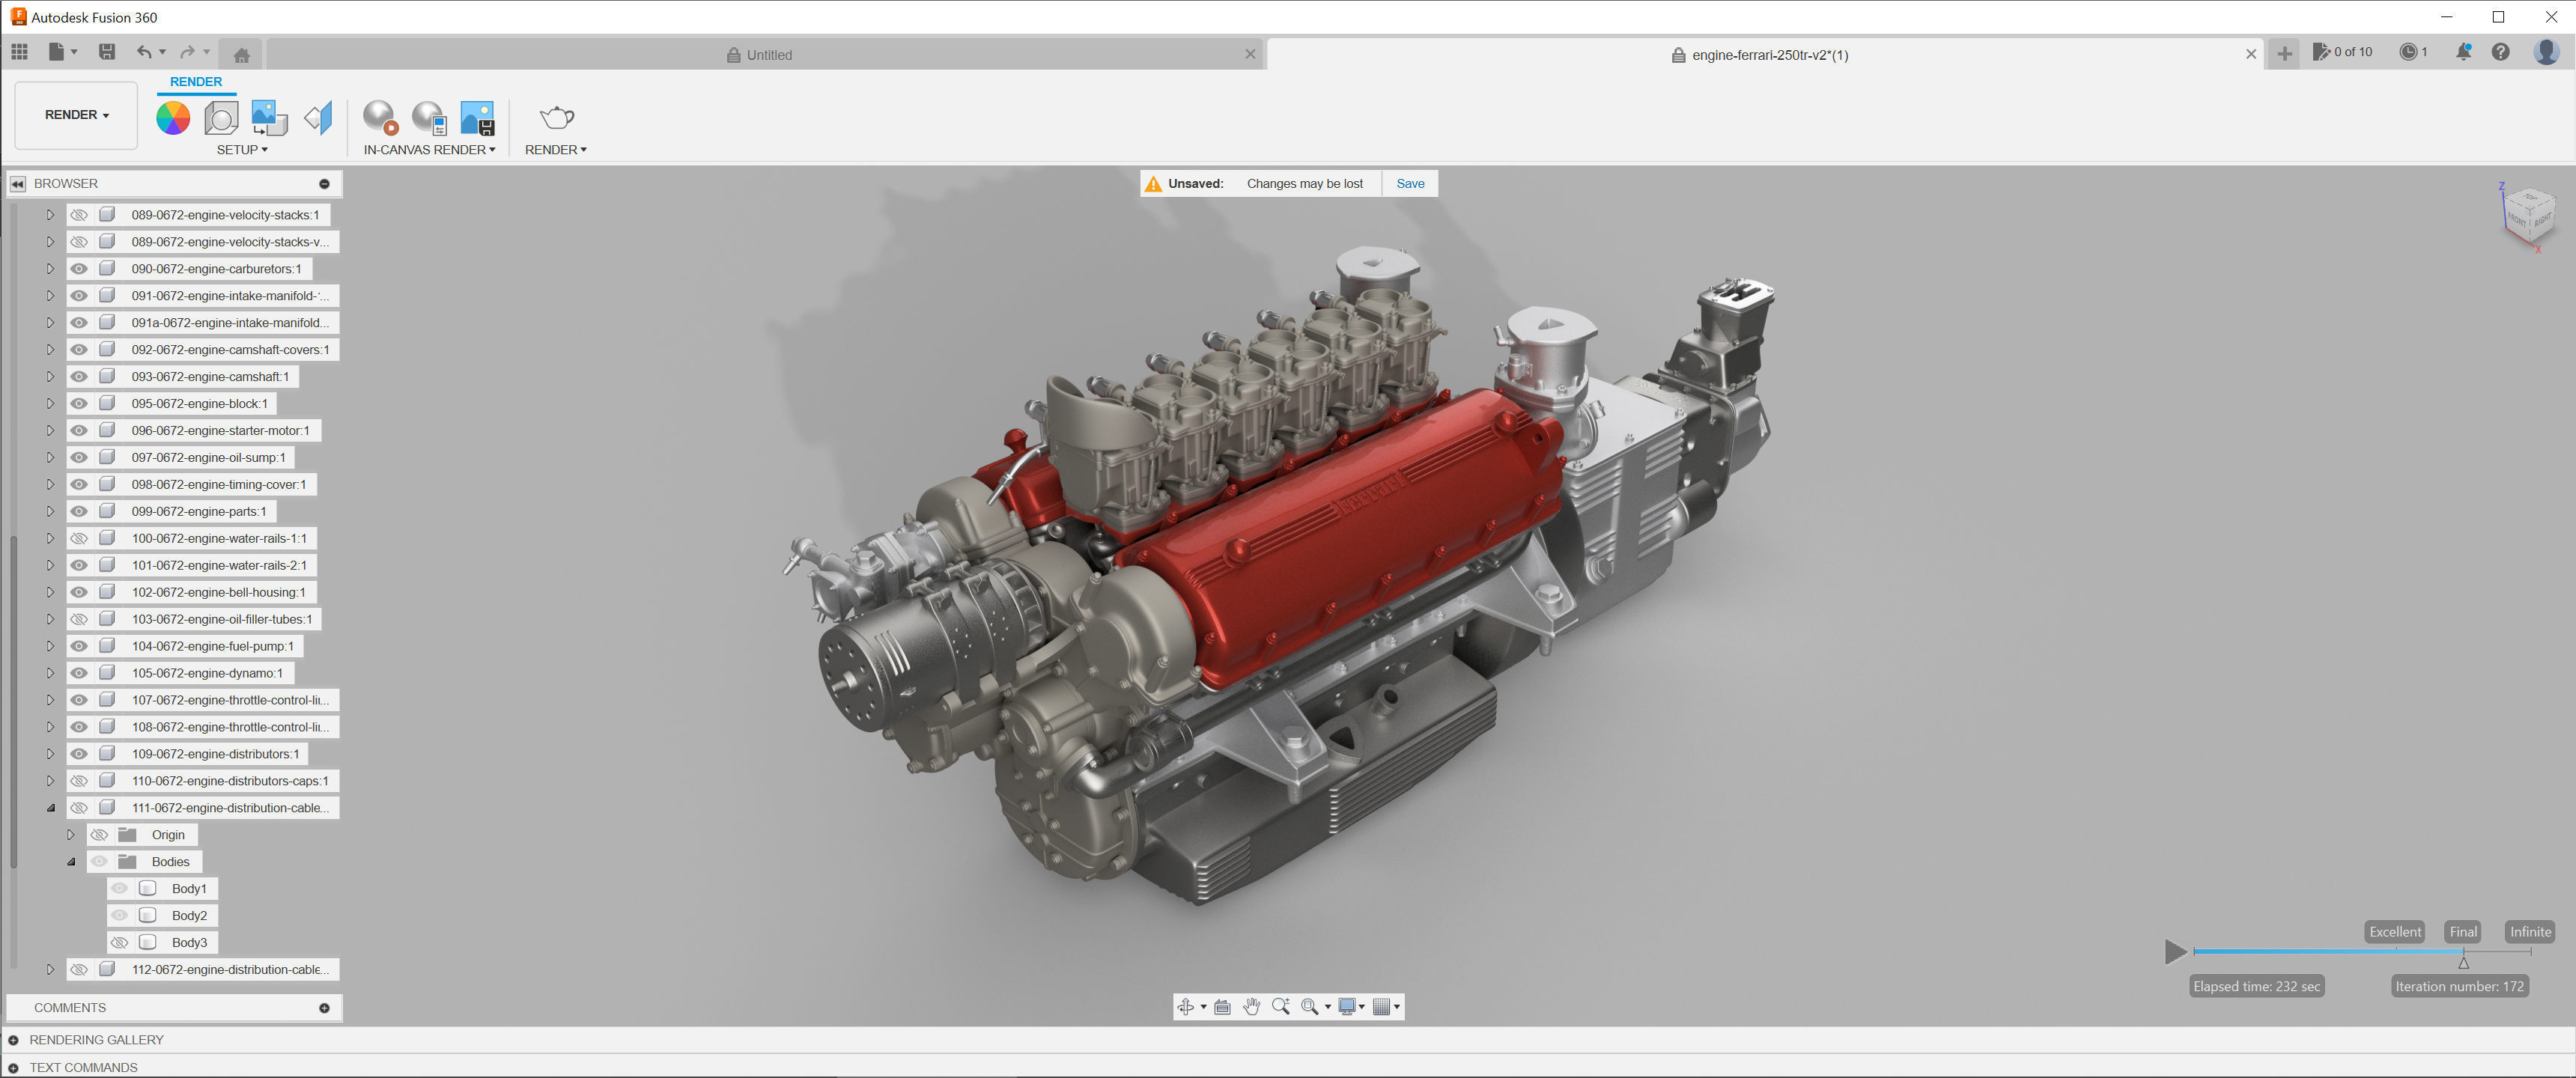The width and height of the screenshot is (2576, 1078).
Task: Click the Home tab icon
Action: (x=241, y=55)
